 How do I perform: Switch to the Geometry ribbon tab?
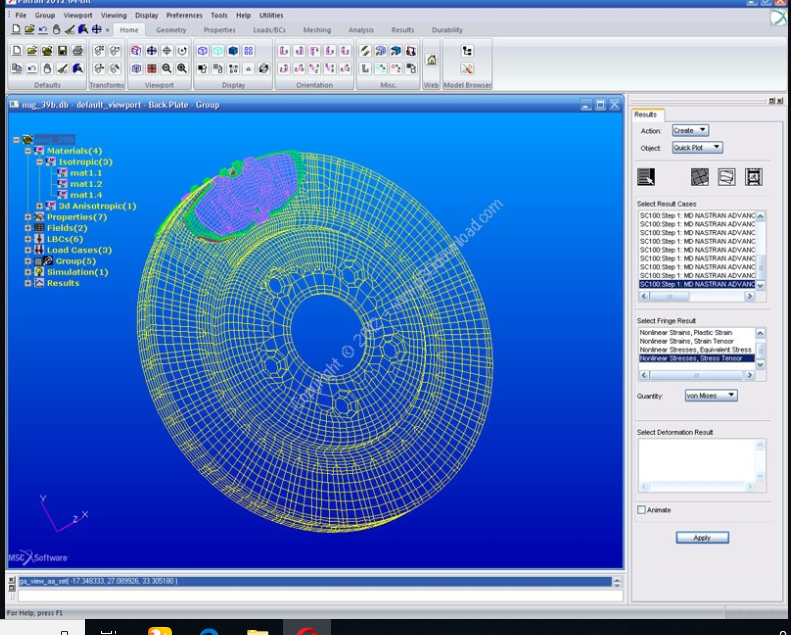[x=171, y=30]
